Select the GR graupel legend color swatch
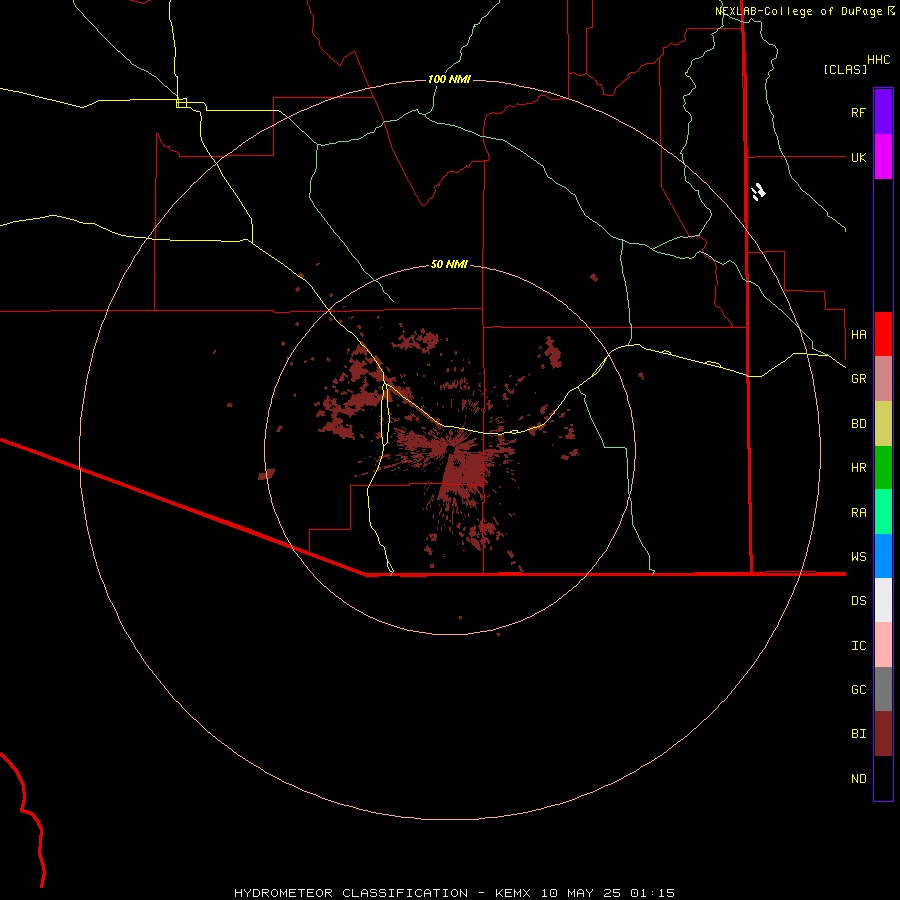The image size is (900, 900). [883, 379]
